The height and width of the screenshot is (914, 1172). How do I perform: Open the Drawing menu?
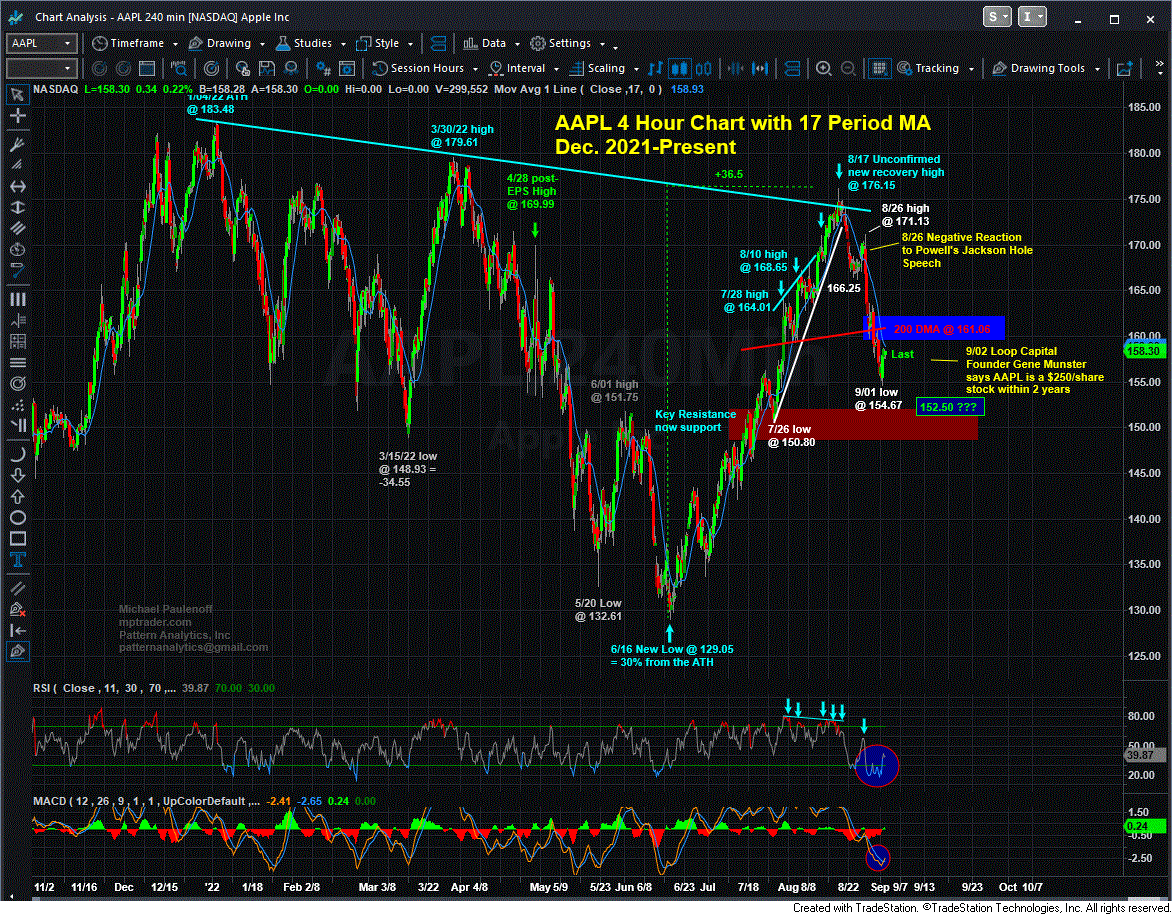point(226,43)
